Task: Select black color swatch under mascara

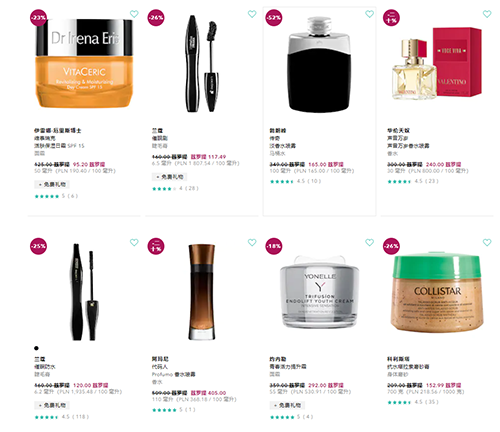Action: point(36,348)
